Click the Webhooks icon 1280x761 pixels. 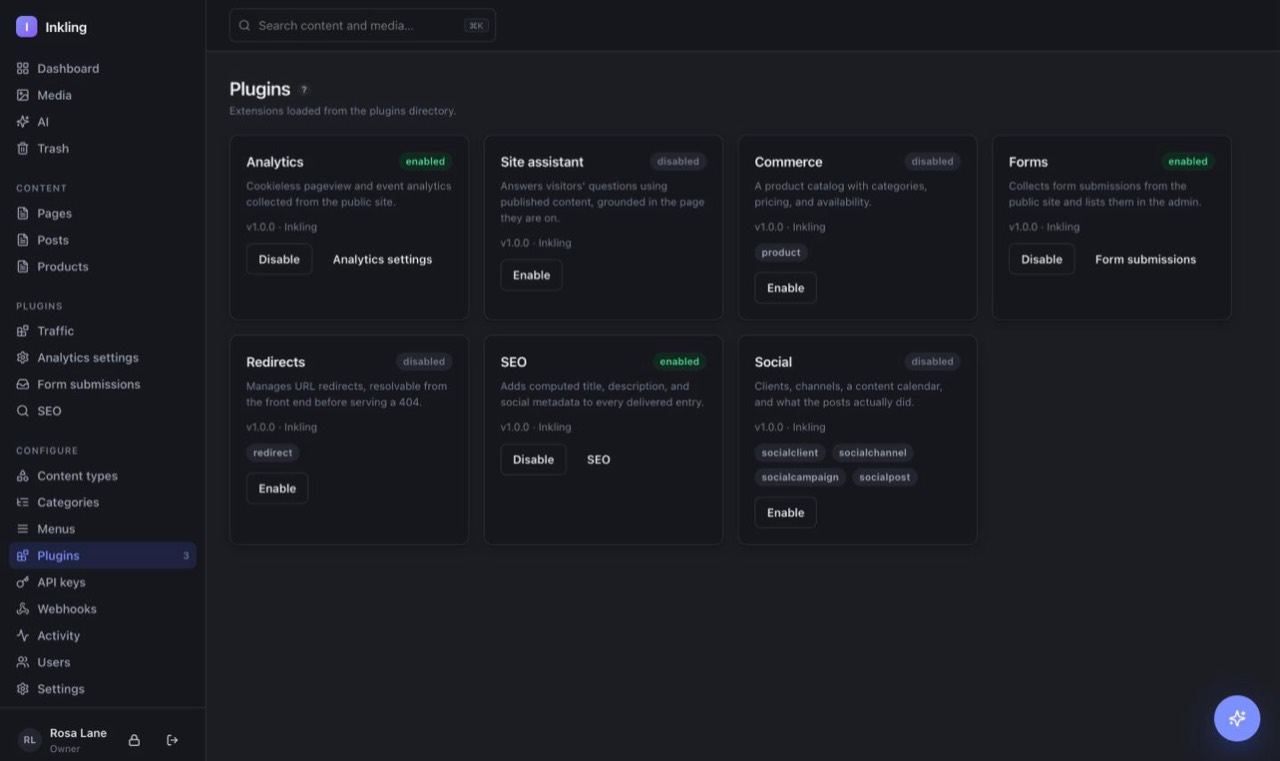point(23,609)
